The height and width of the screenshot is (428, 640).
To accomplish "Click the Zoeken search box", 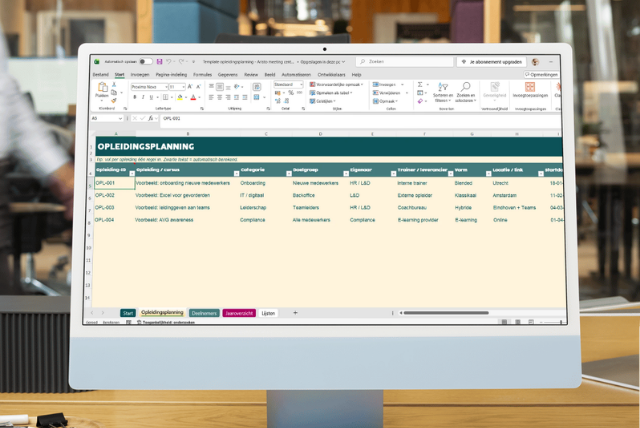I will [405, 62].
